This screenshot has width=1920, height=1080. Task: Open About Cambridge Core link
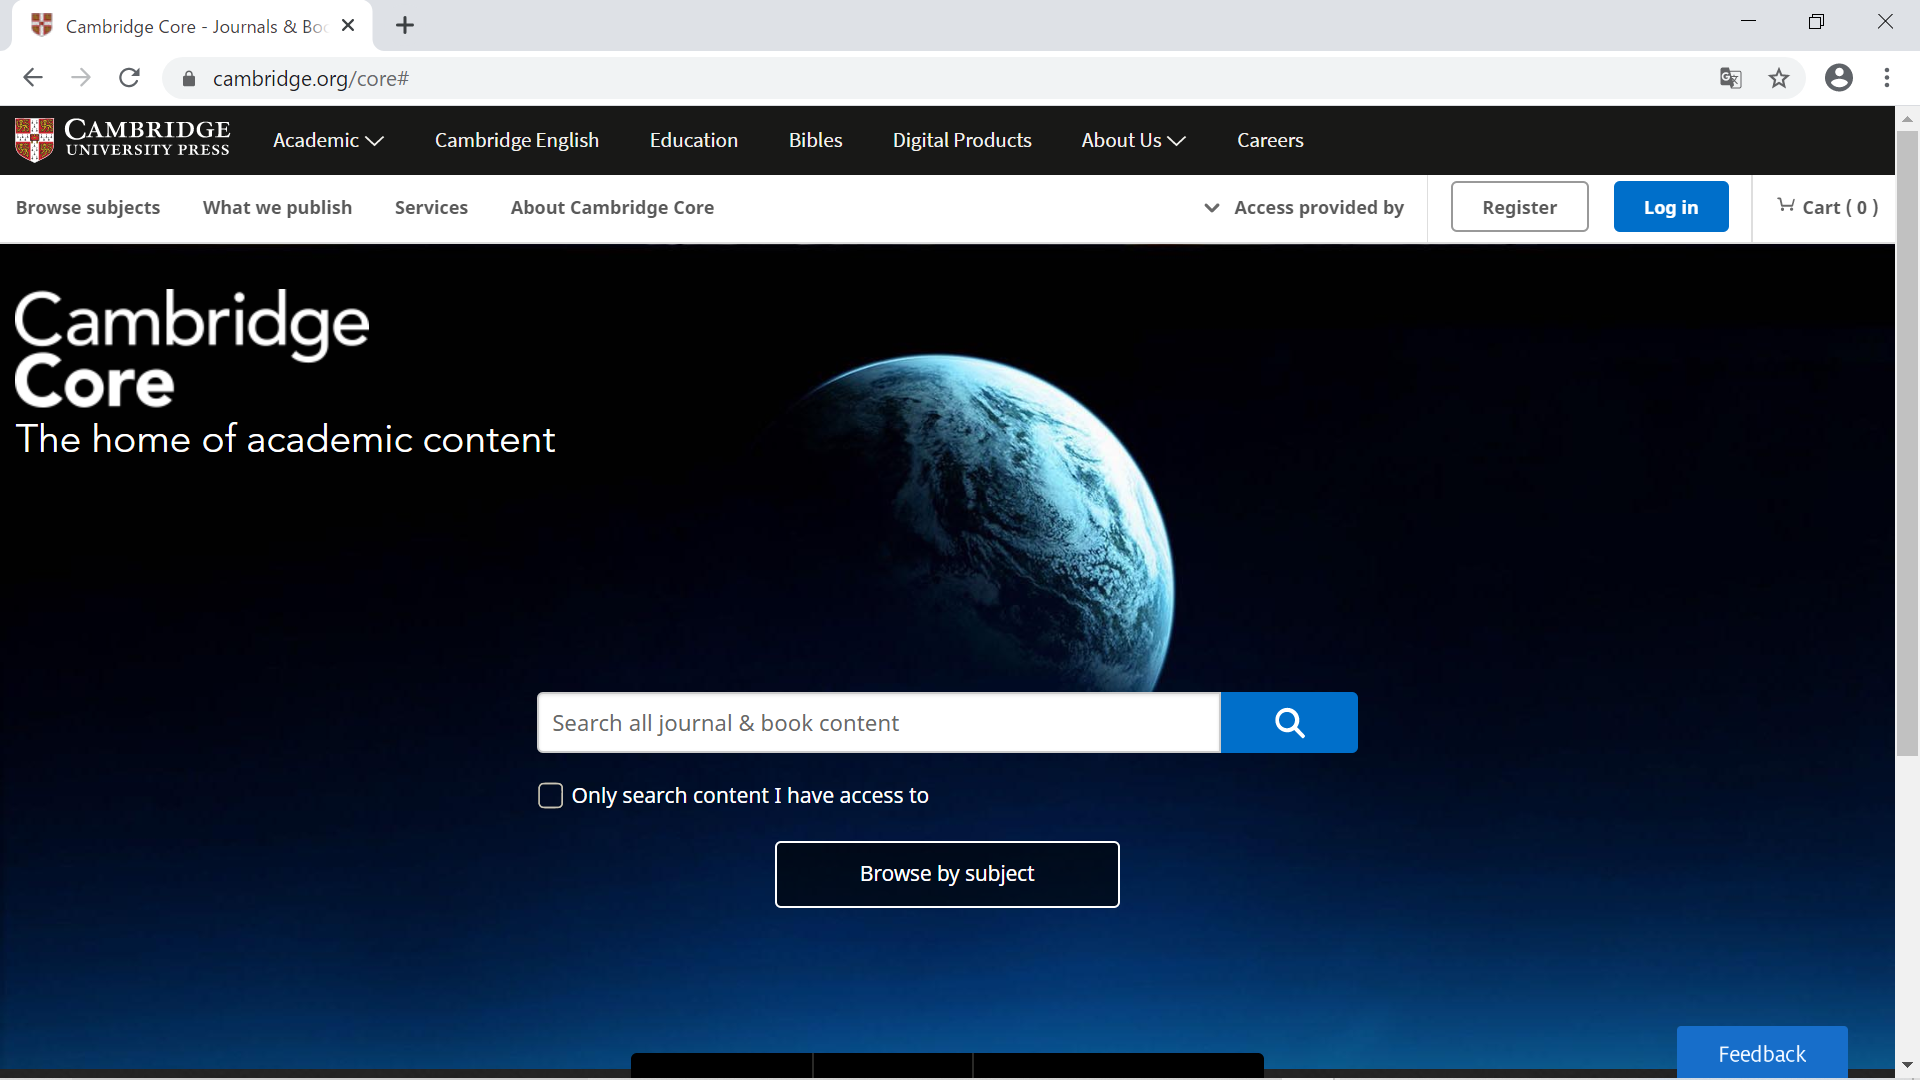point(612,207)
